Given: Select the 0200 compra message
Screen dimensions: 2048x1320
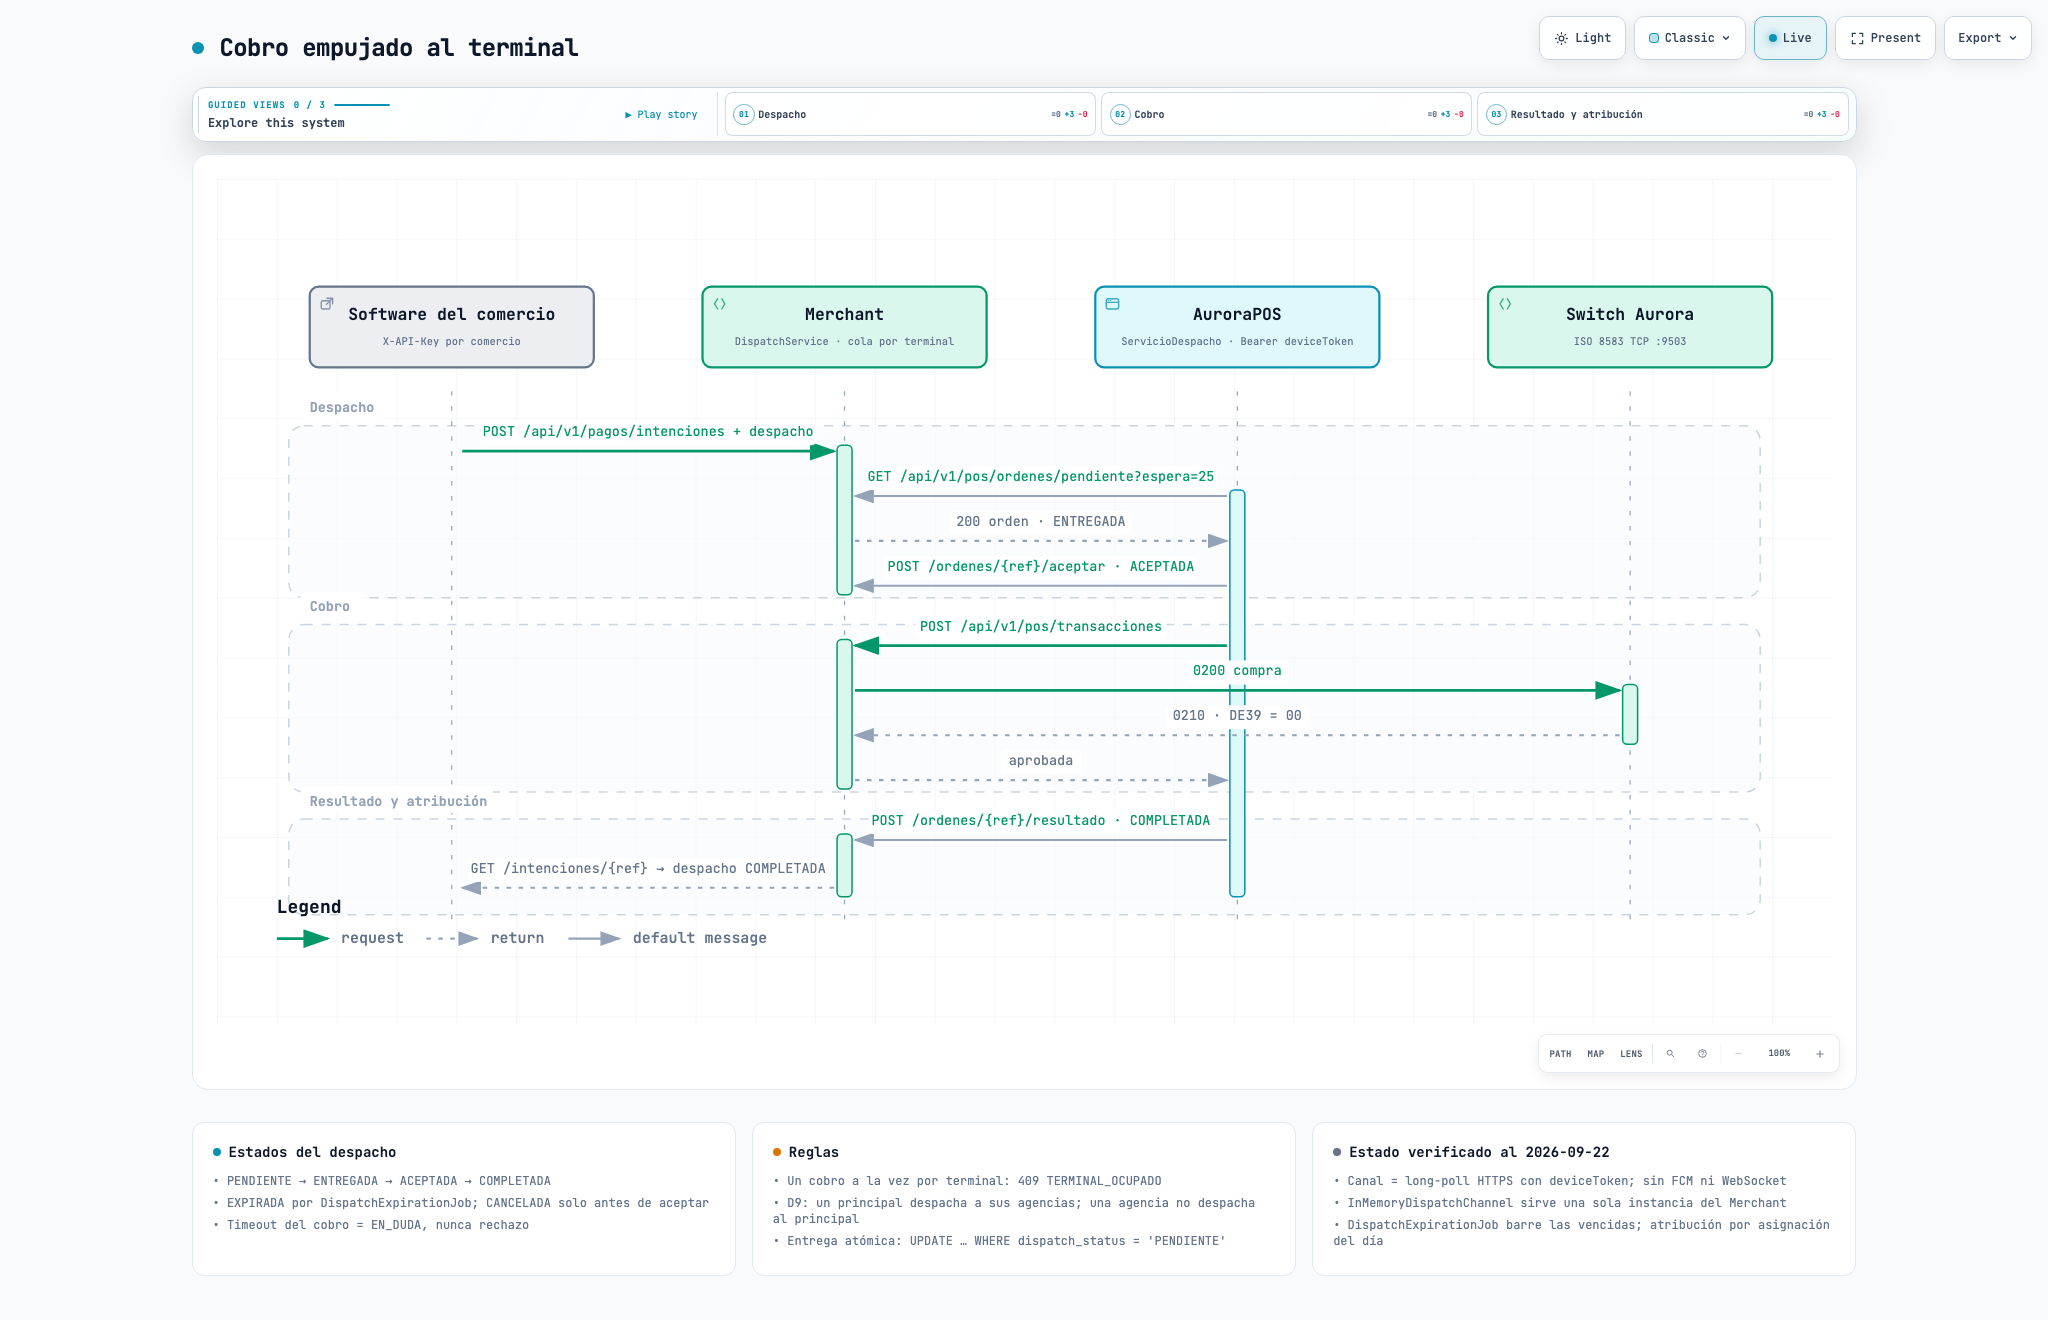Looking at the screenshot, I should point(1237,671).
